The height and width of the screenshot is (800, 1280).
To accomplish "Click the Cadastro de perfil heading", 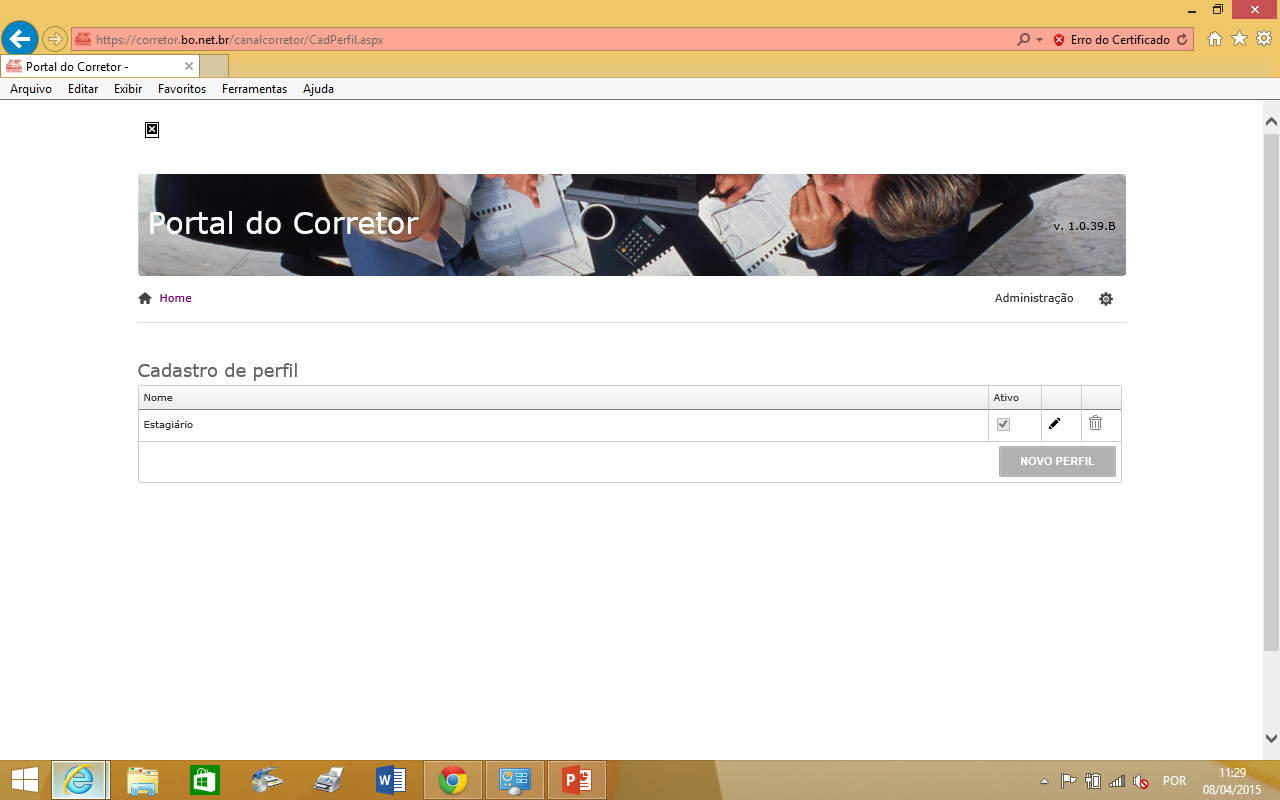I will point(218,371).
